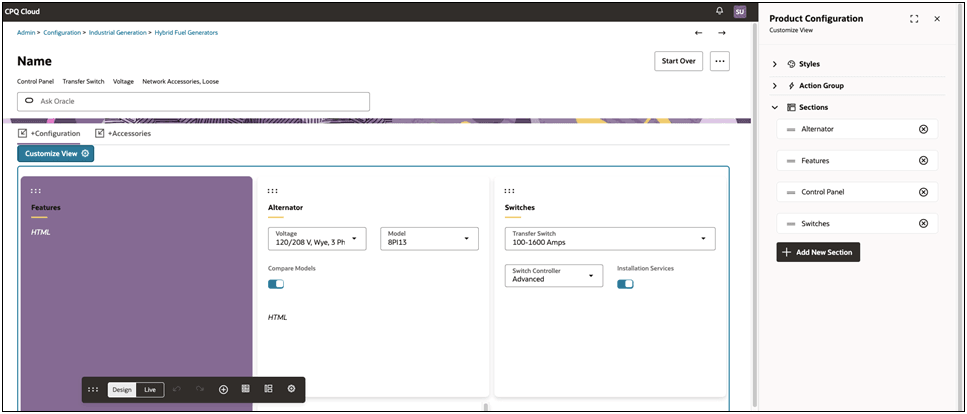The height and width of the screenshot is (414, 967).
Task: Open the Admin breadcrumb link
Action: tap(26, 33)
